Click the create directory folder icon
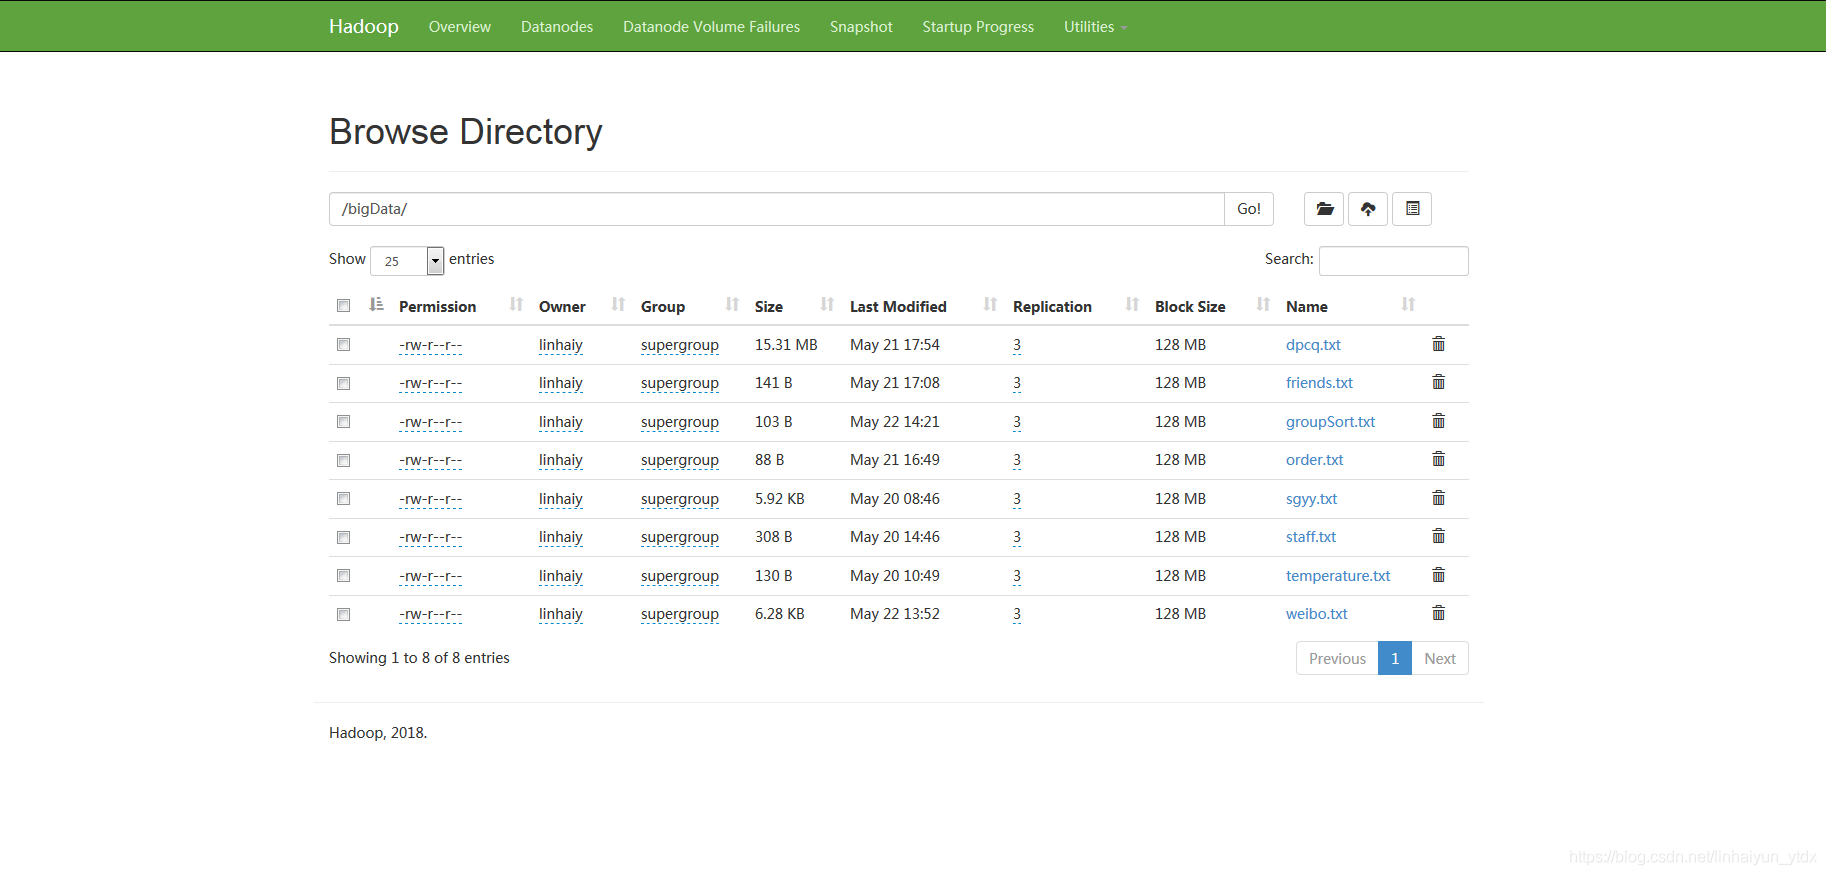Screen dimensions: 1826x875 point(1324,209)
